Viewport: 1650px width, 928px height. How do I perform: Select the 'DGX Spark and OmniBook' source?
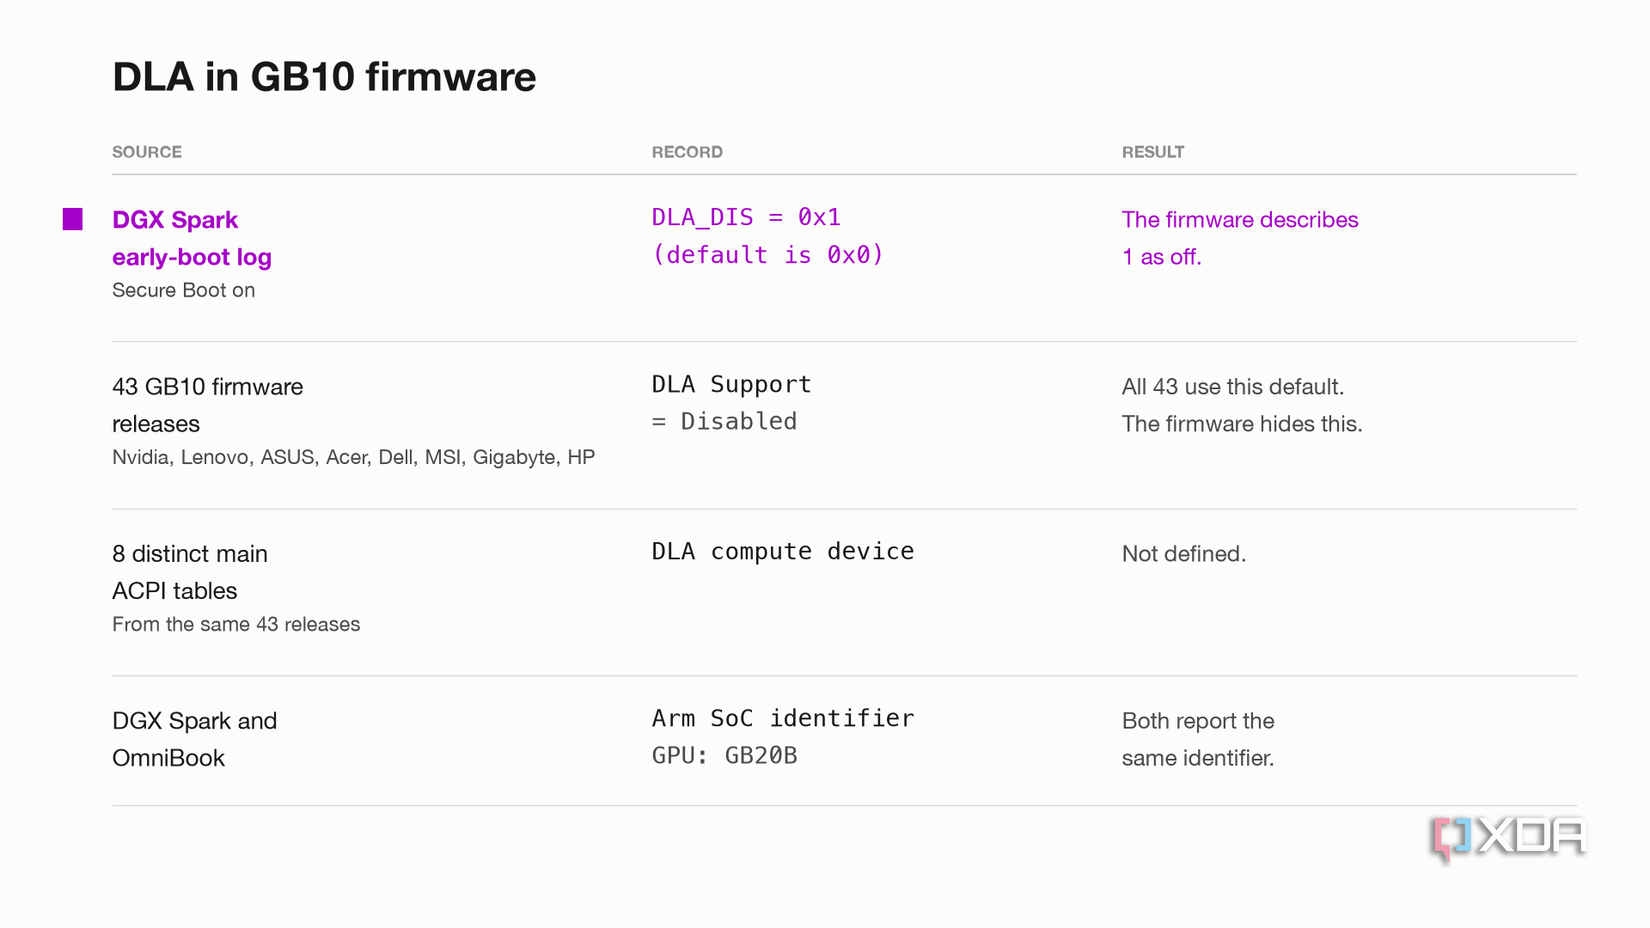coord(194,739)
